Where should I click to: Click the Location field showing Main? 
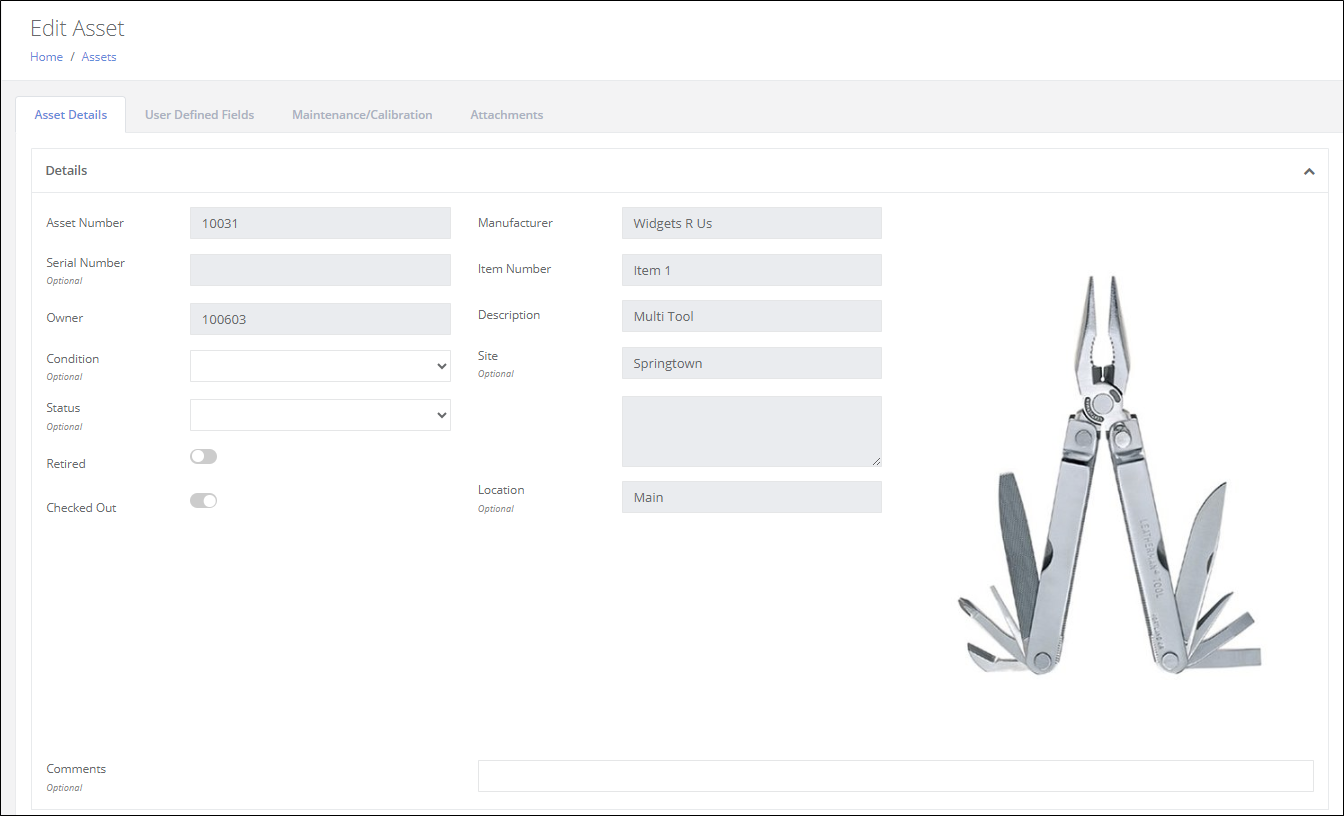tap(752, 497)
